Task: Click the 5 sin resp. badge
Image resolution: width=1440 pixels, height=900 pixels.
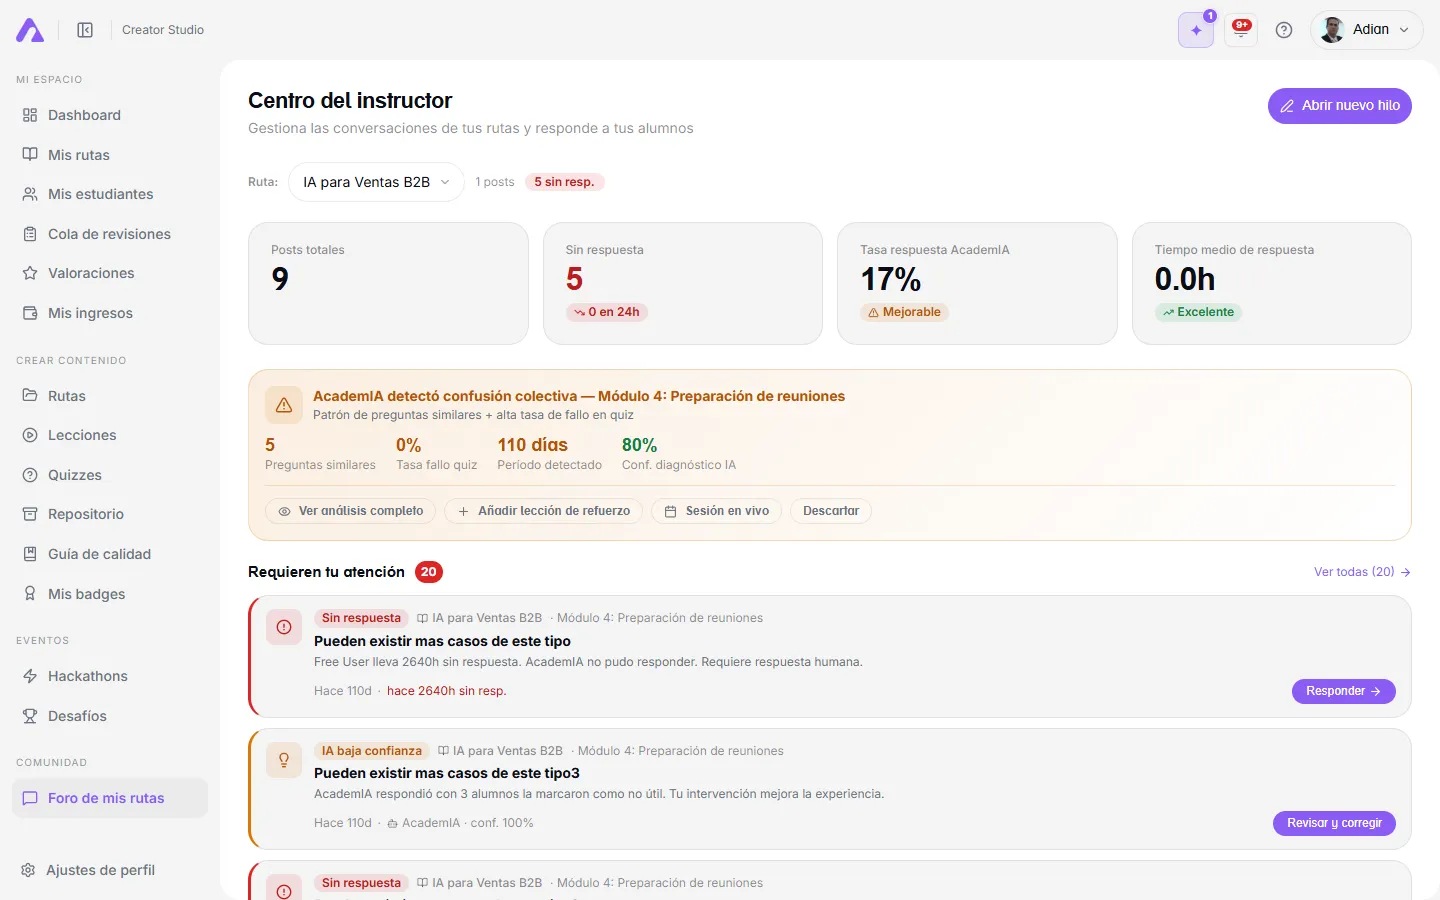Action: [x=564, y=182]
